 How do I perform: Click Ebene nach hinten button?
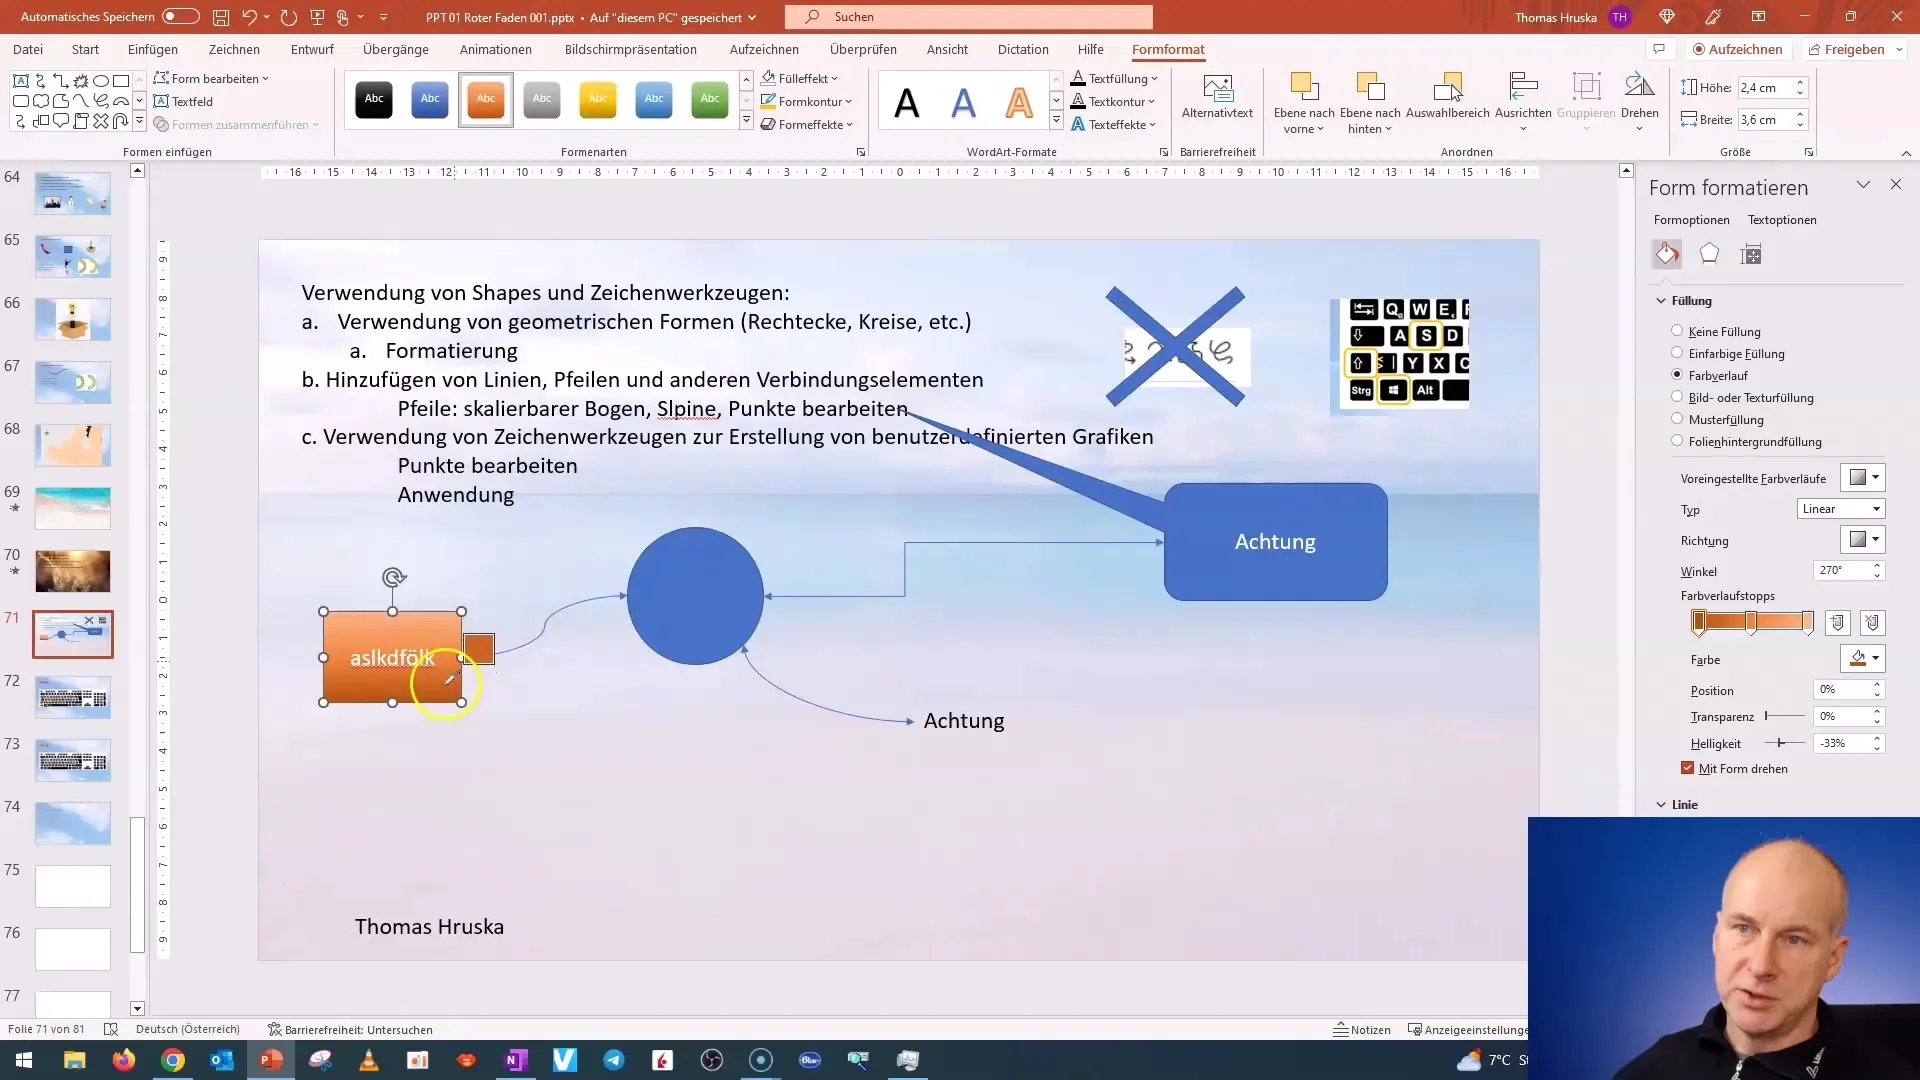pyautogui.click(x=1370, y=103)
